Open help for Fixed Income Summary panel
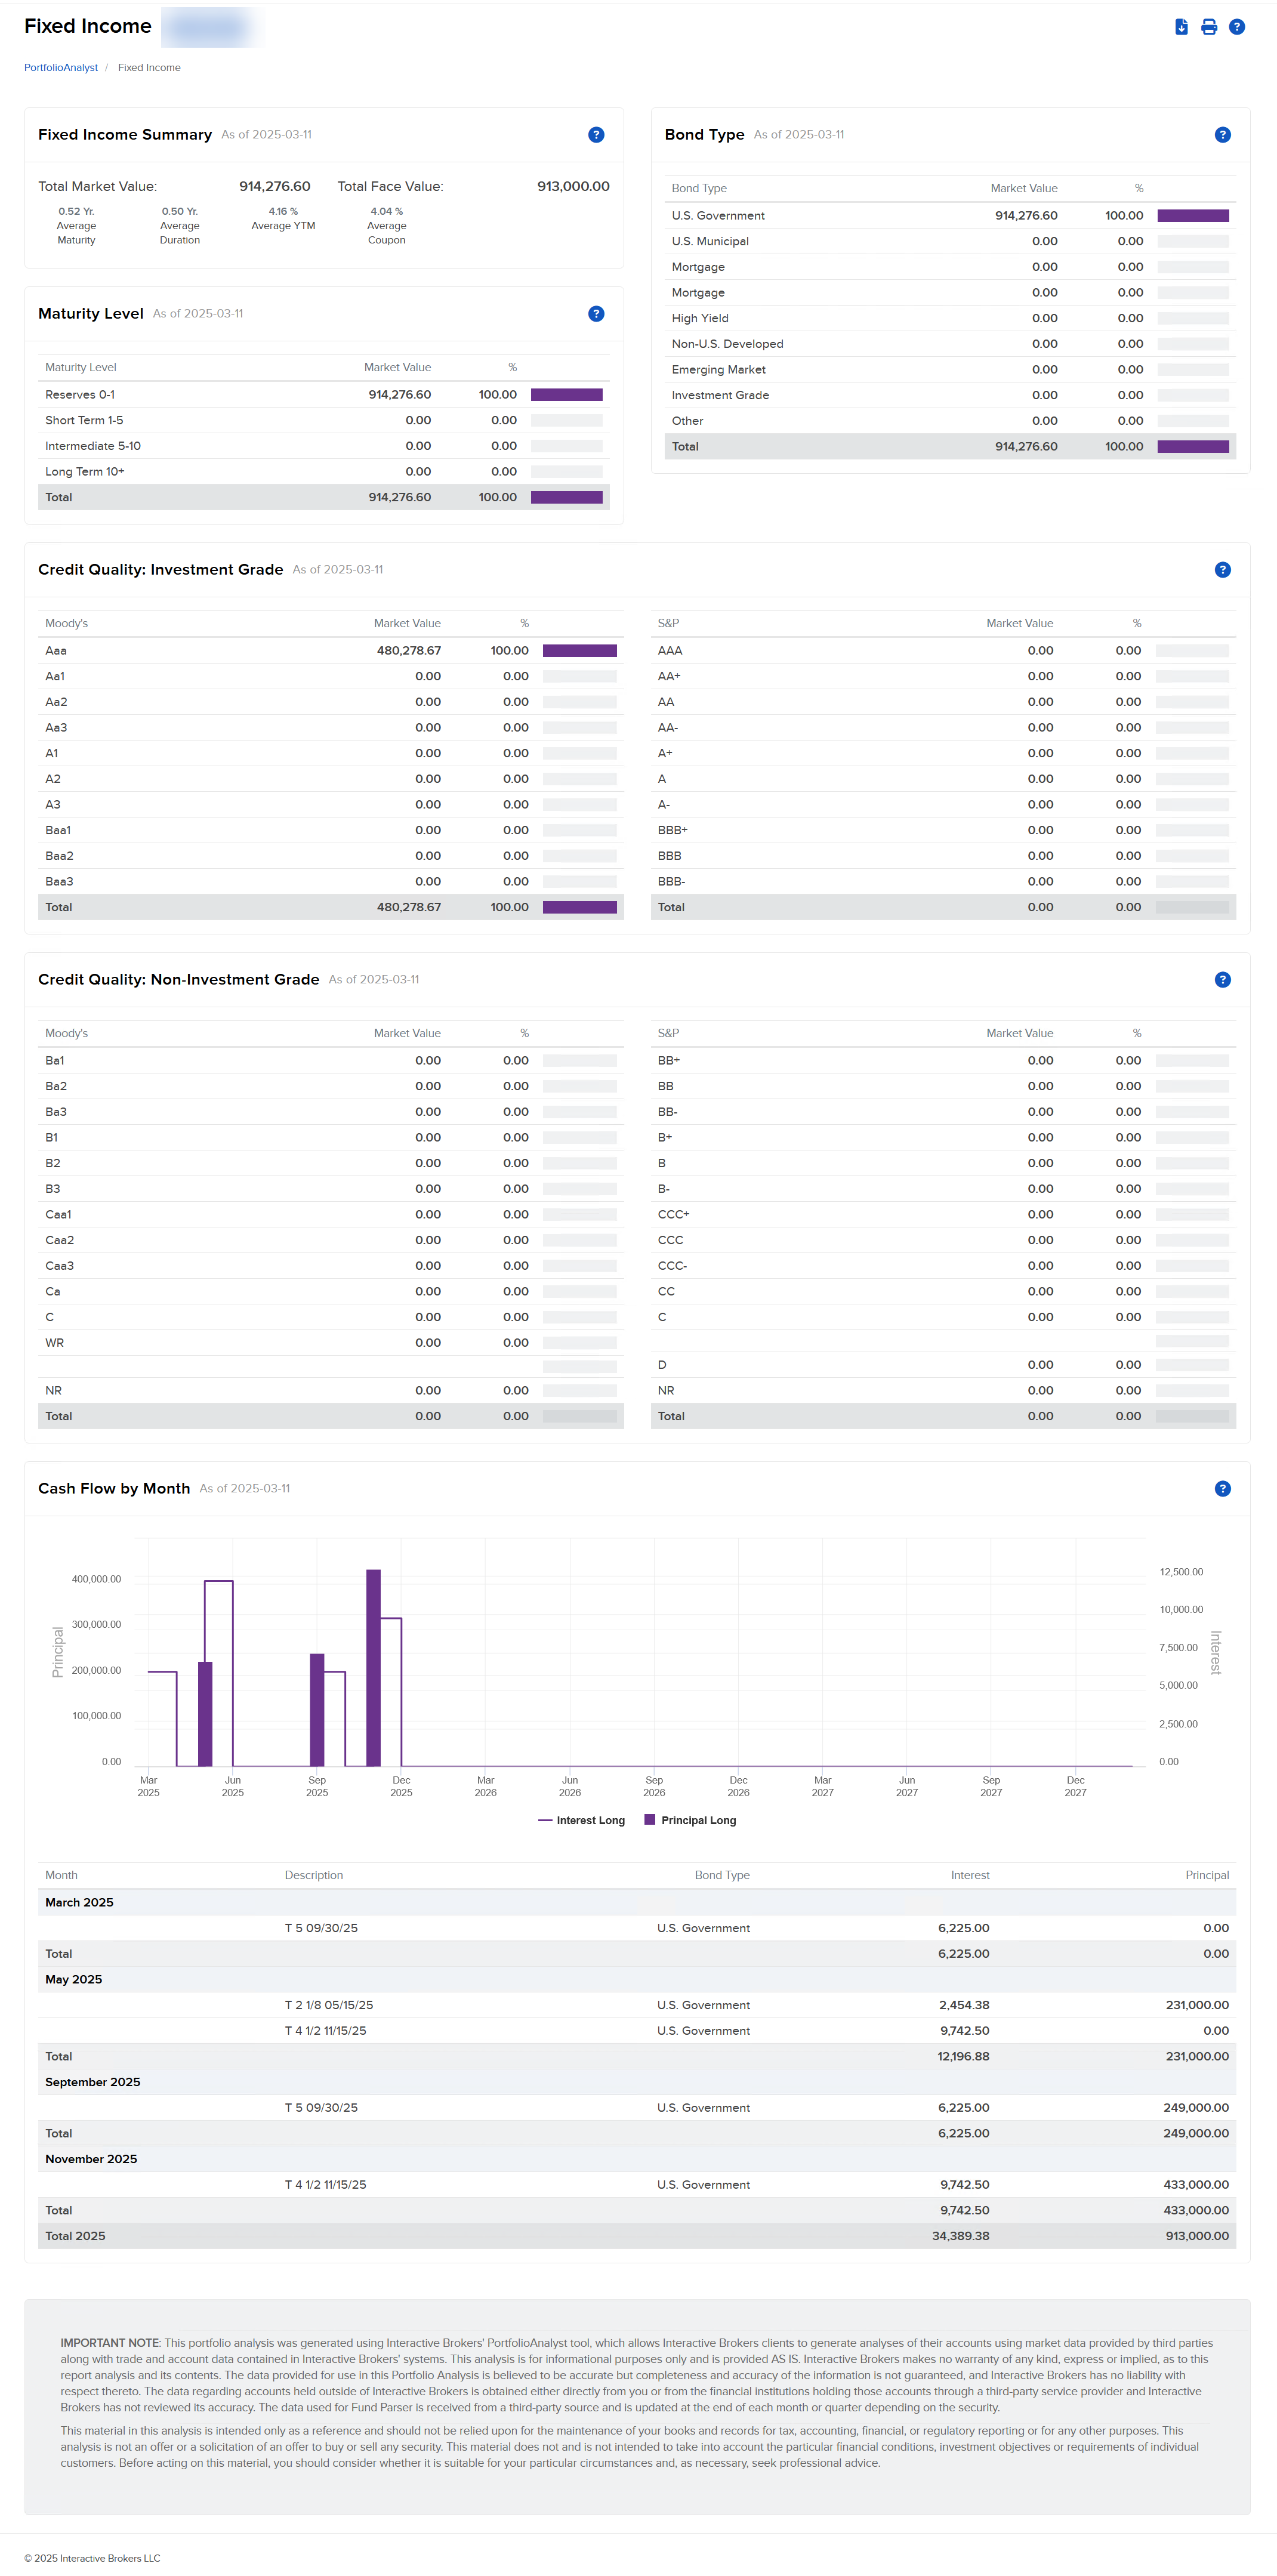 pos(596,135)
